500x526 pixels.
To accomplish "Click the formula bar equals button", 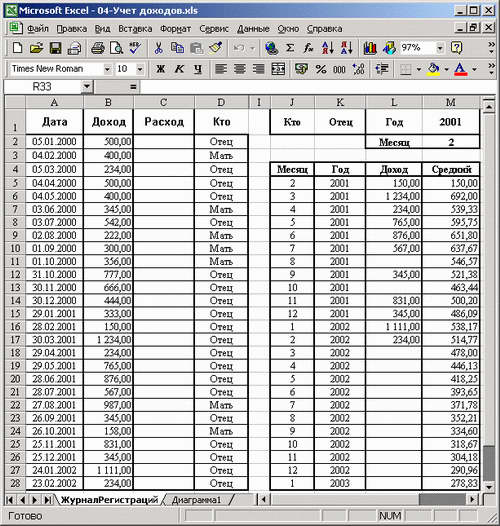I will click(x=133, y=87).
